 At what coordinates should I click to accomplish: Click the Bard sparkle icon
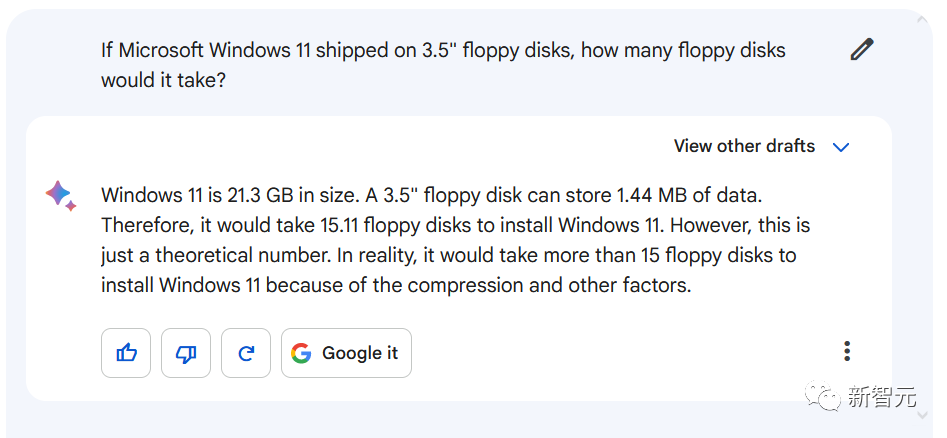click(x=60, y=195)
